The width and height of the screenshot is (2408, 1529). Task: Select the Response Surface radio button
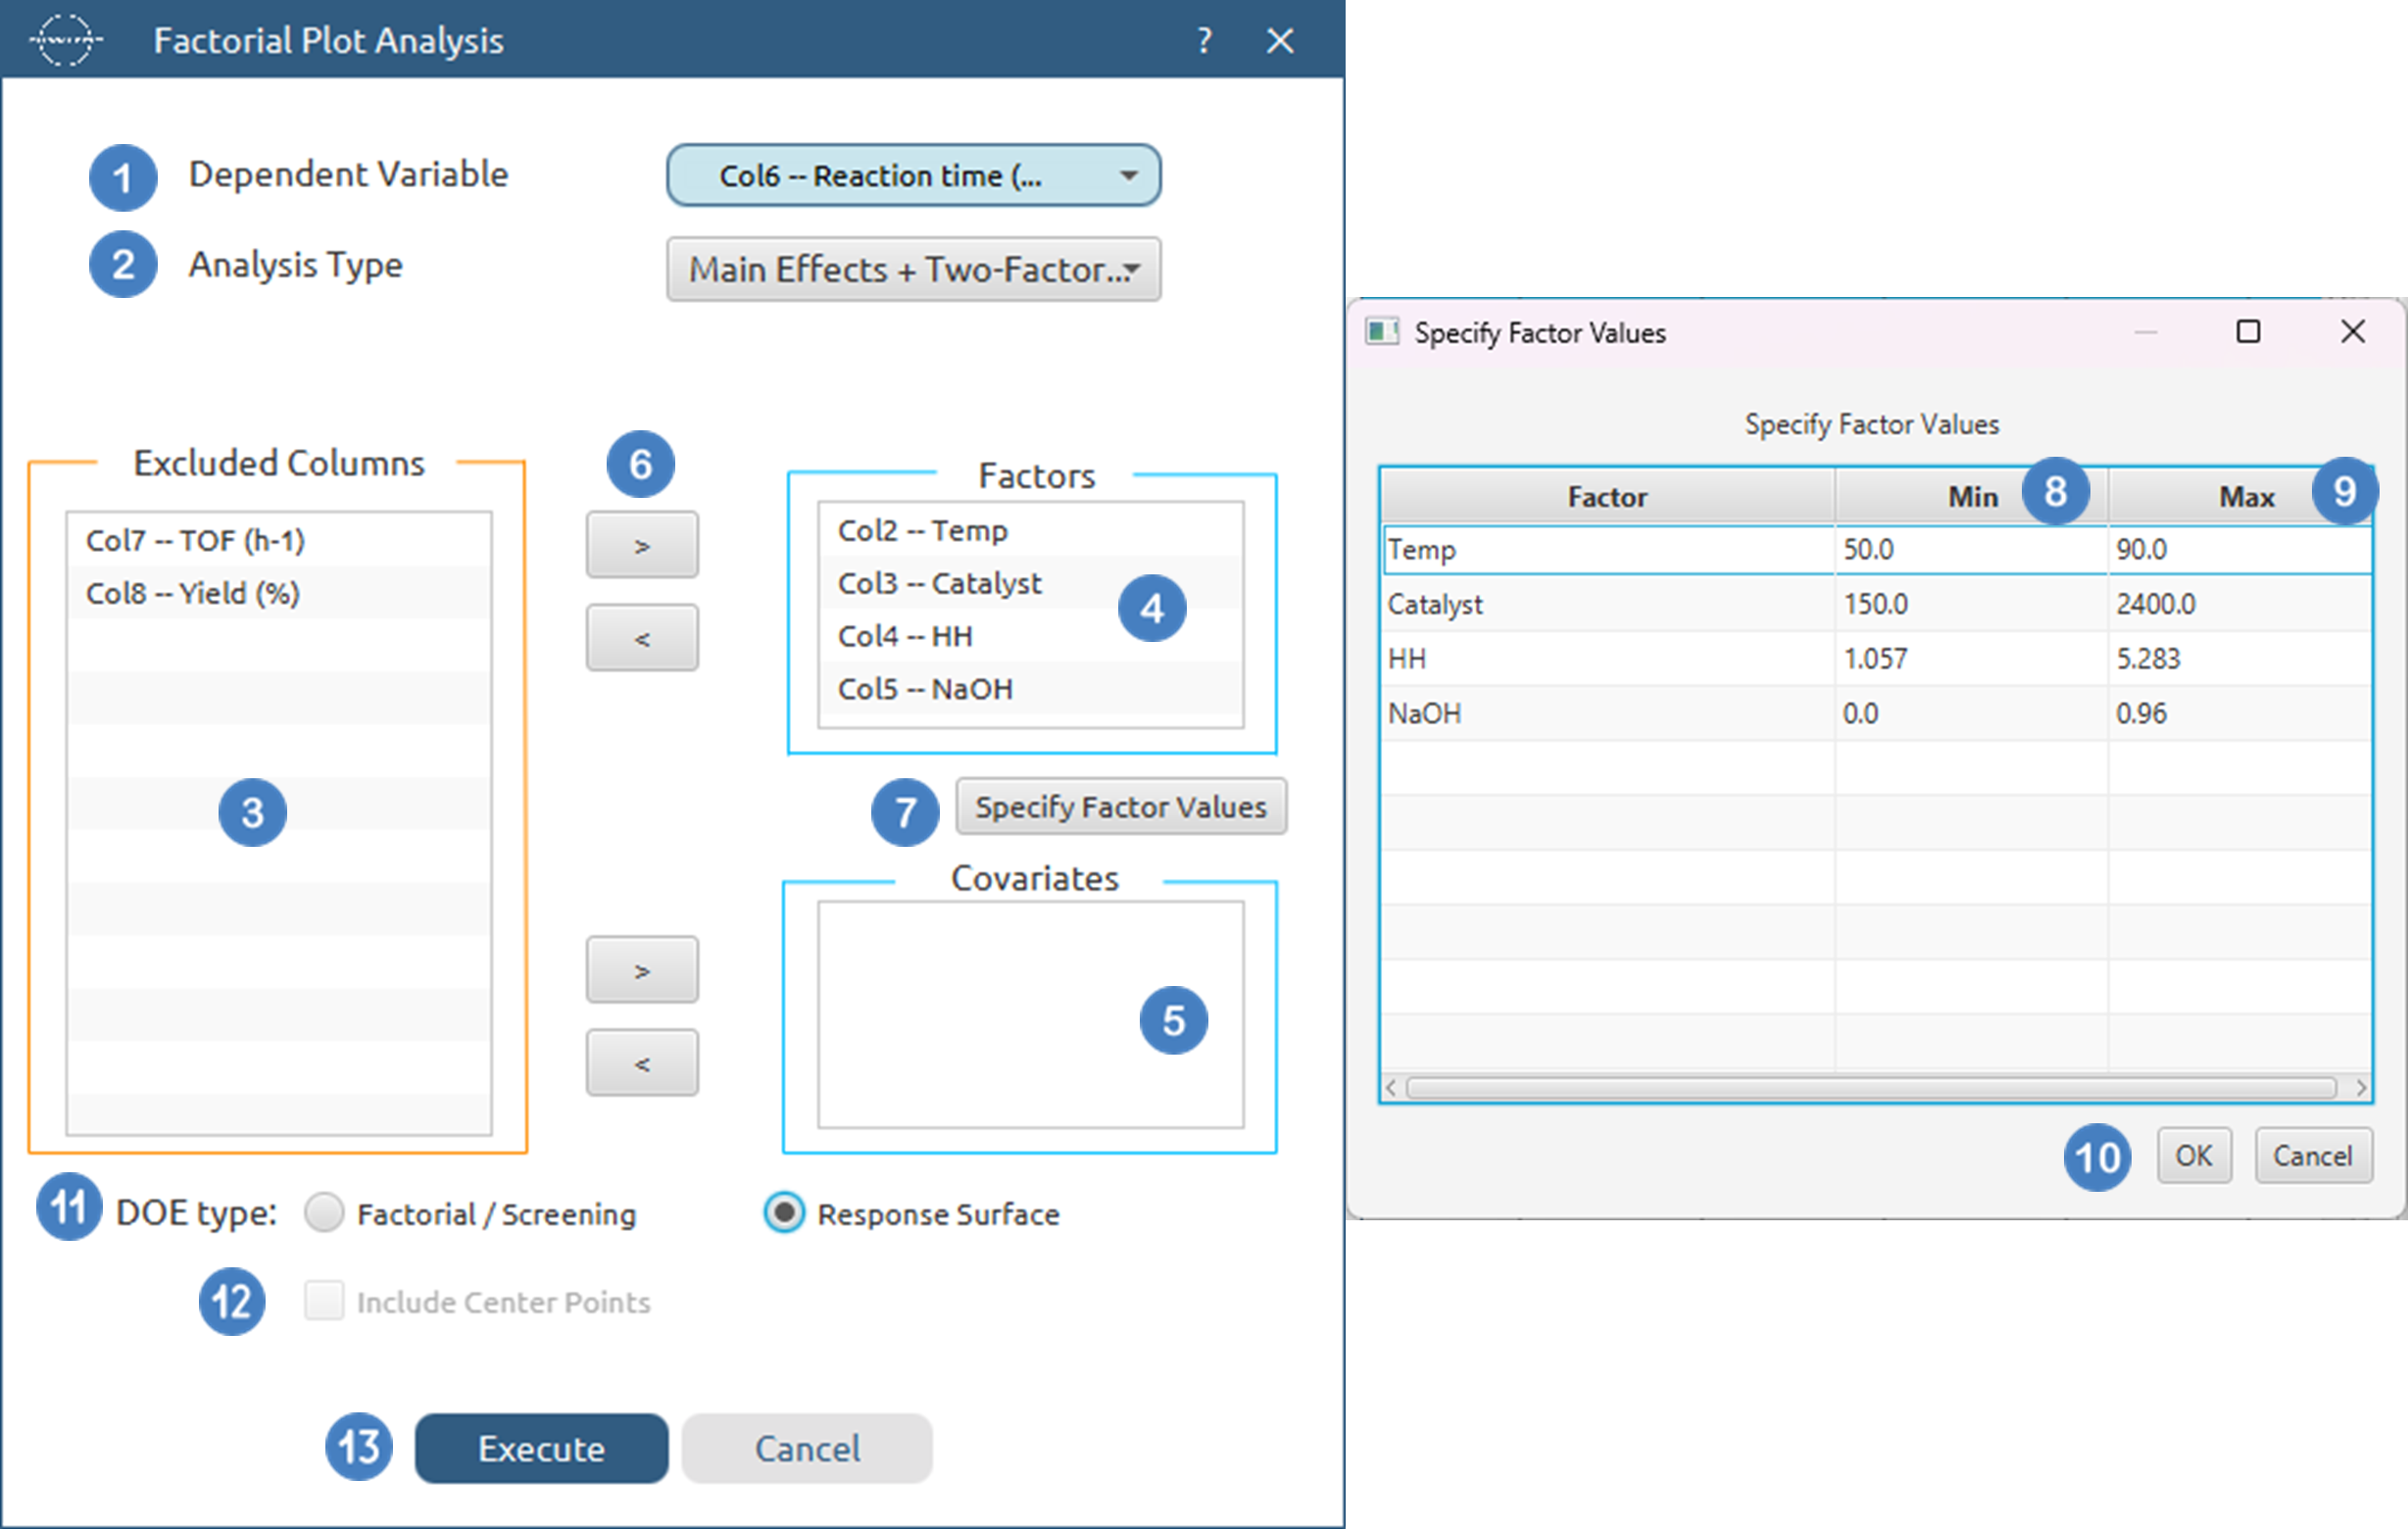[x=784, y=1213]
